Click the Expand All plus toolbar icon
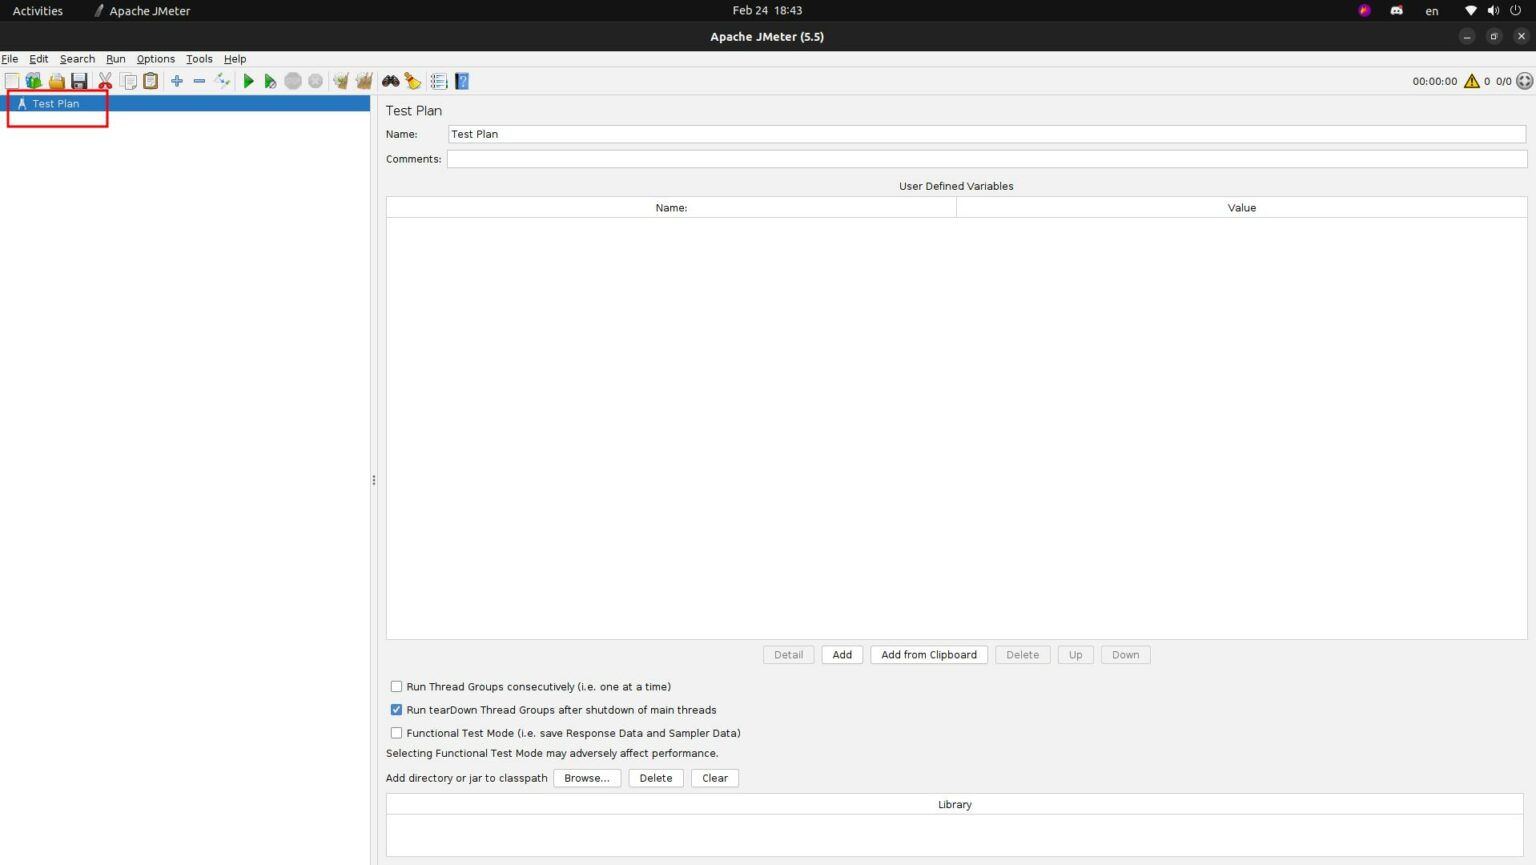 click(x=176, y=81)
